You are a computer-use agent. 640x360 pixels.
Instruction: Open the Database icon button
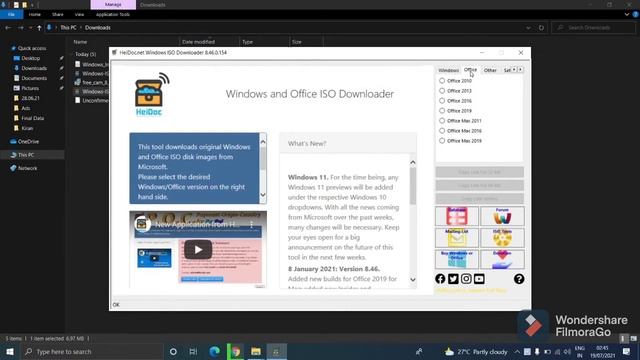457,216
